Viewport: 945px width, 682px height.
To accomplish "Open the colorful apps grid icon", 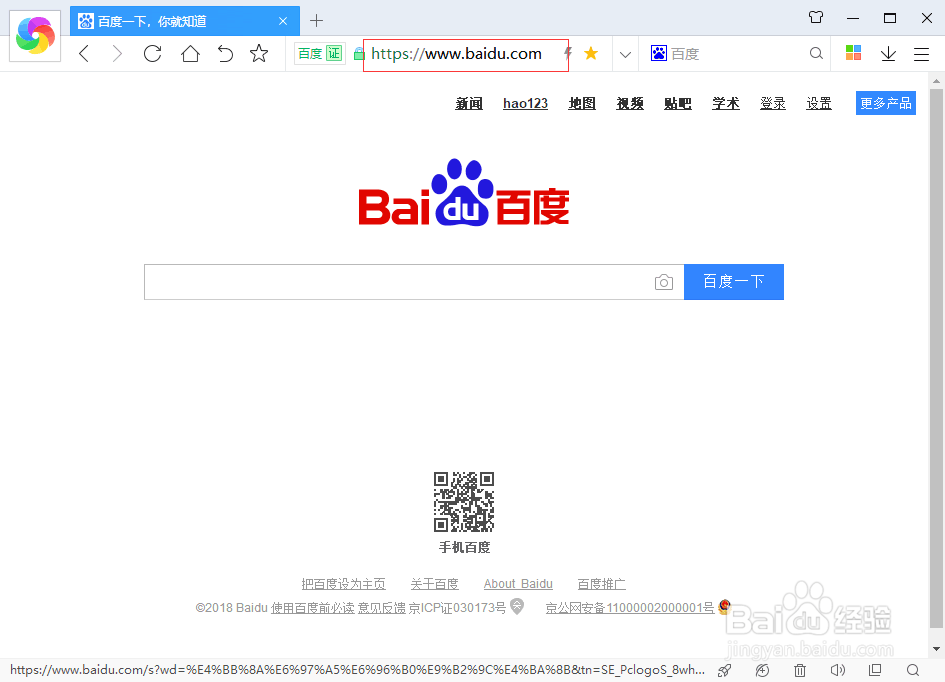I will [853, 53].
